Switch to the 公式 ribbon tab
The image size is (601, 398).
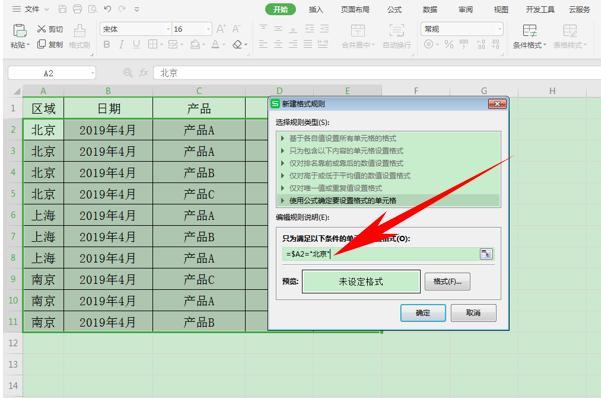(394, 10)
